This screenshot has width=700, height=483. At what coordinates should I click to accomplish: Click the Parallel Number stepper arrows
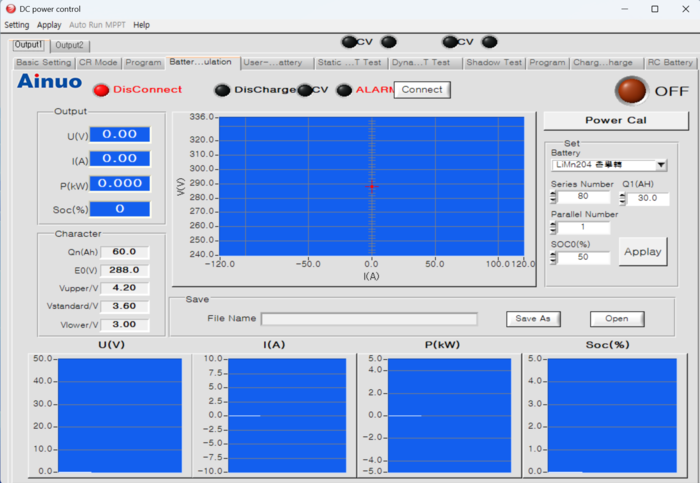click(x=554, y=228)
